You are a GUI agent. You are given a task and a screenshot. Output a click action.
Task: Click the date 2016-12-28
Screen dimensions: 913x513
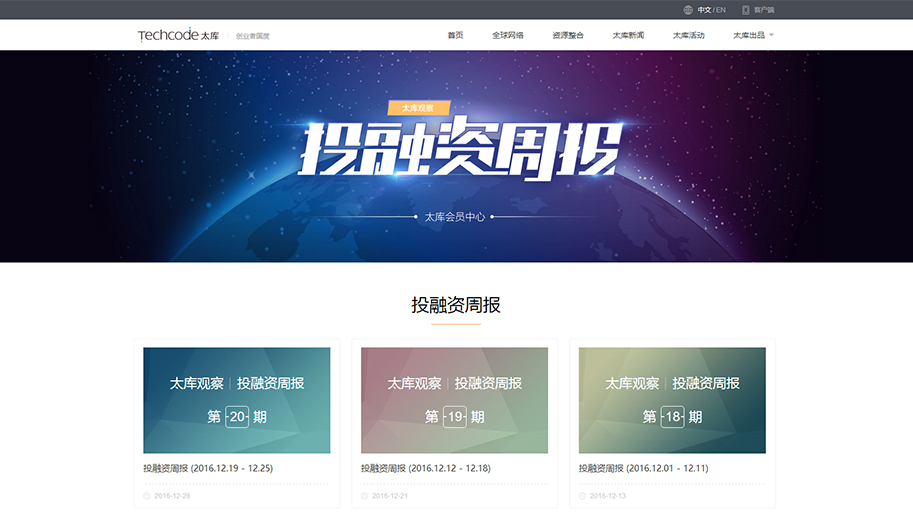[172, 496]
